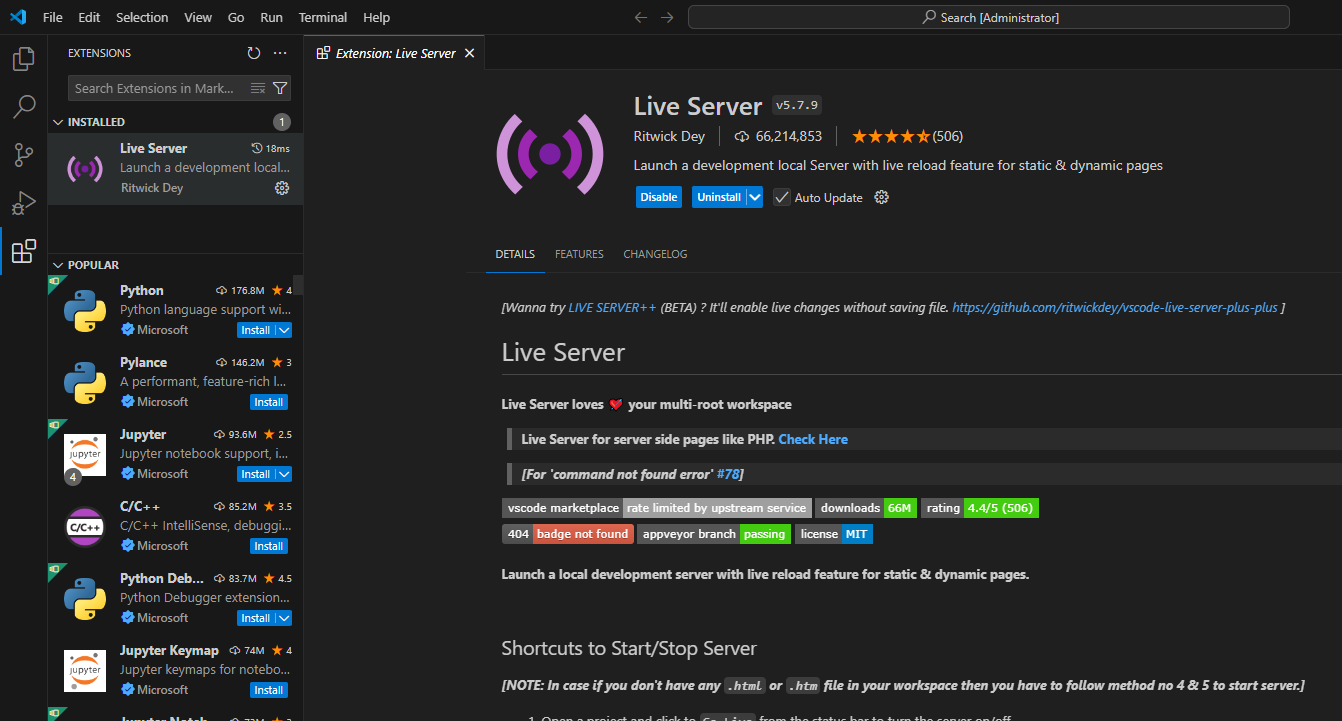Select the C/C++ extension icon
Screen dimensions: 1342x721
point(85,526)
